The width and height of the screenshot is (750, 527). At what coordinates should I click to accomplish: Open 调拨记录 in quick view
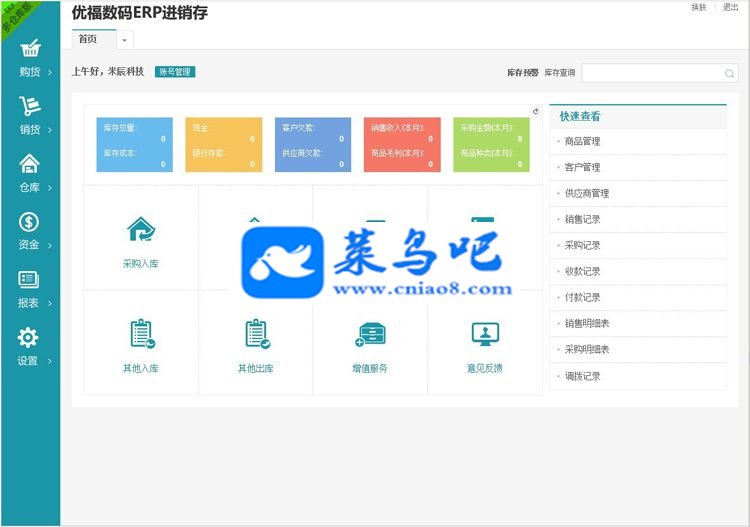pos(638,376)
